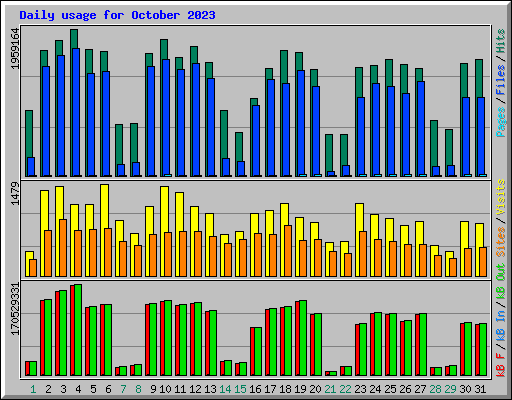This screenshot has width=512, height=400.
Task: Click day 31 on the date axis
Action: coord(480,389)
